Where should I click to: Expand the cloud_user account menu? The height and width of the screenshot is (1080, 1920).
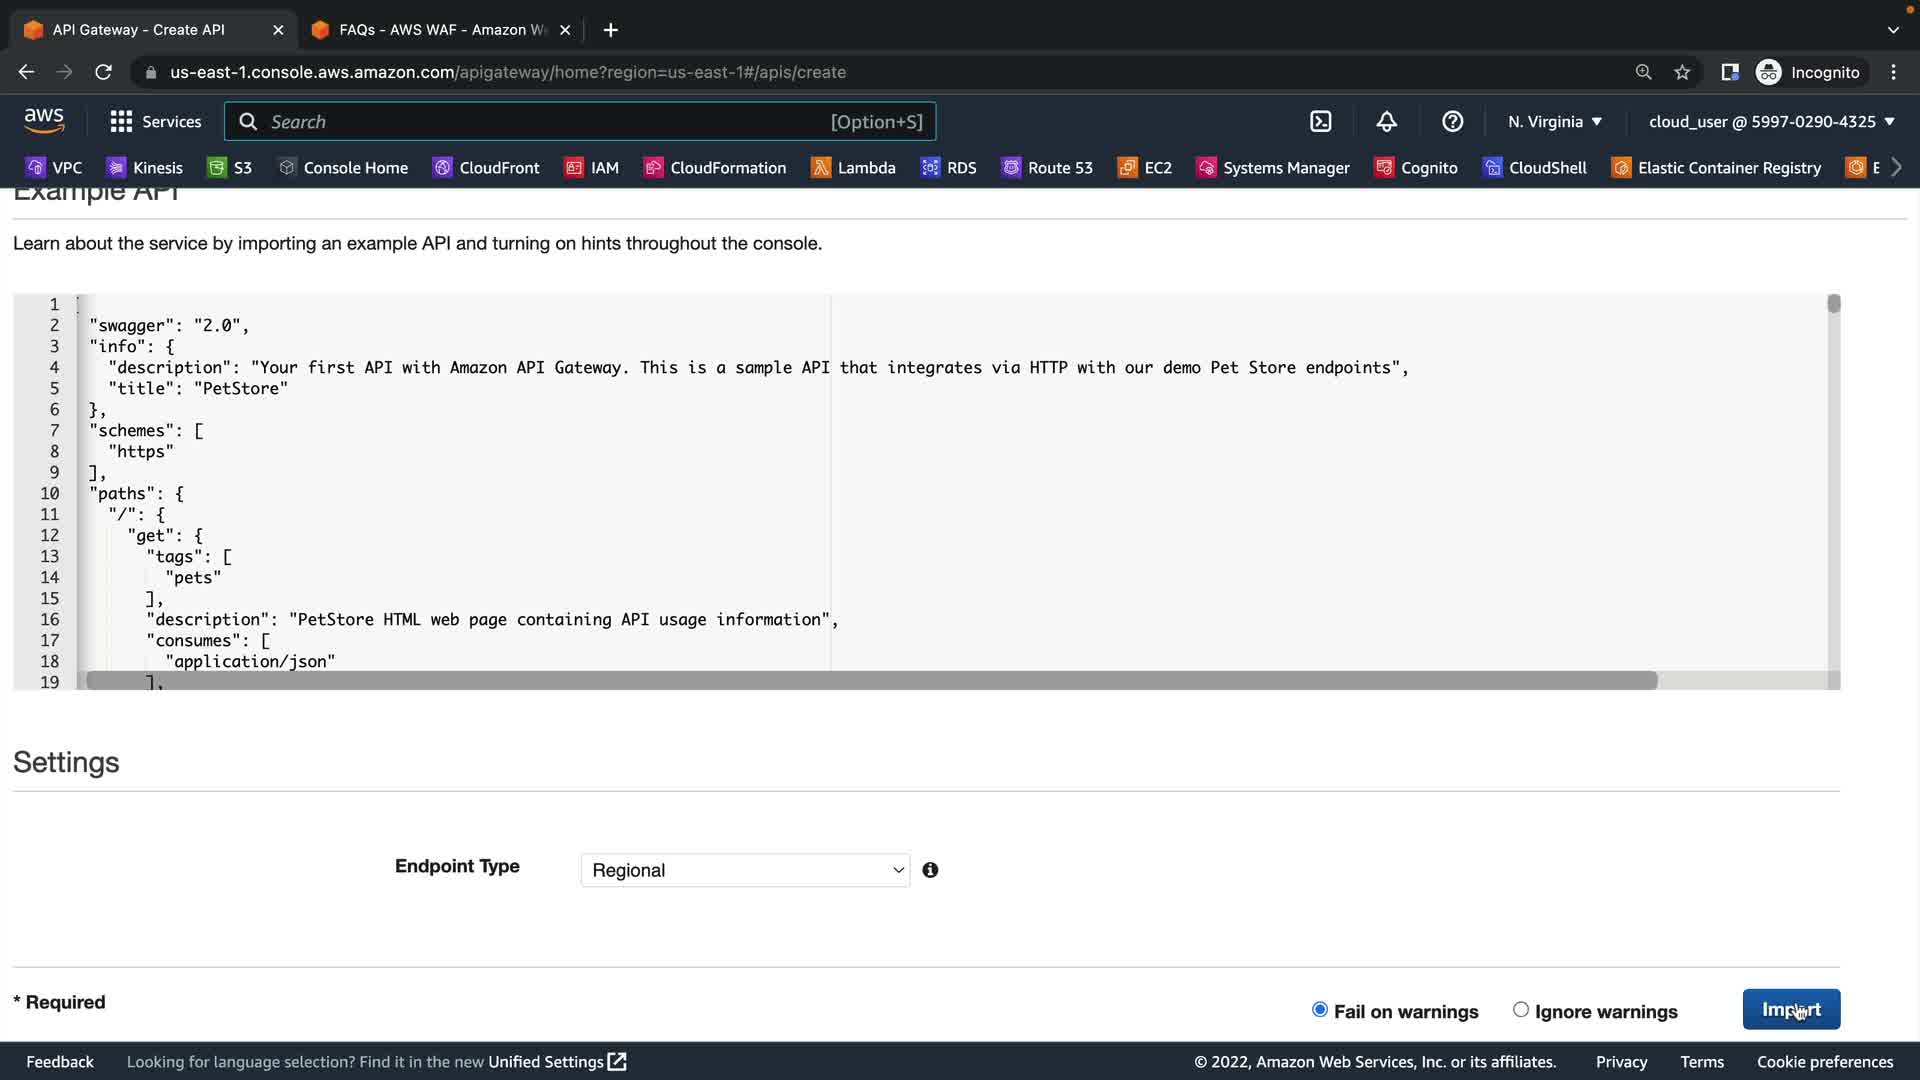(x=1771, y=122)
